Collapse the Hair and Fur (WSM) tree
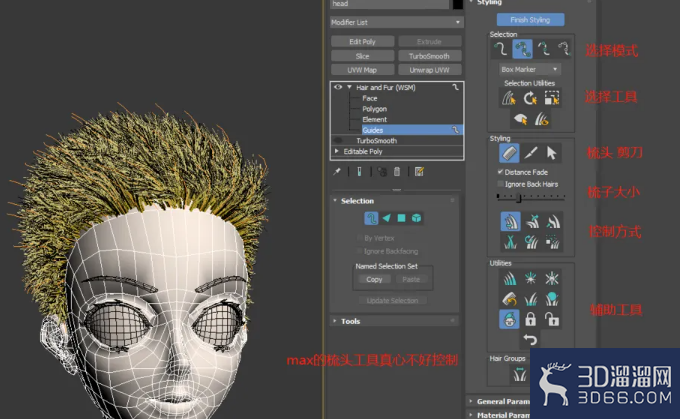 point(349,87)
